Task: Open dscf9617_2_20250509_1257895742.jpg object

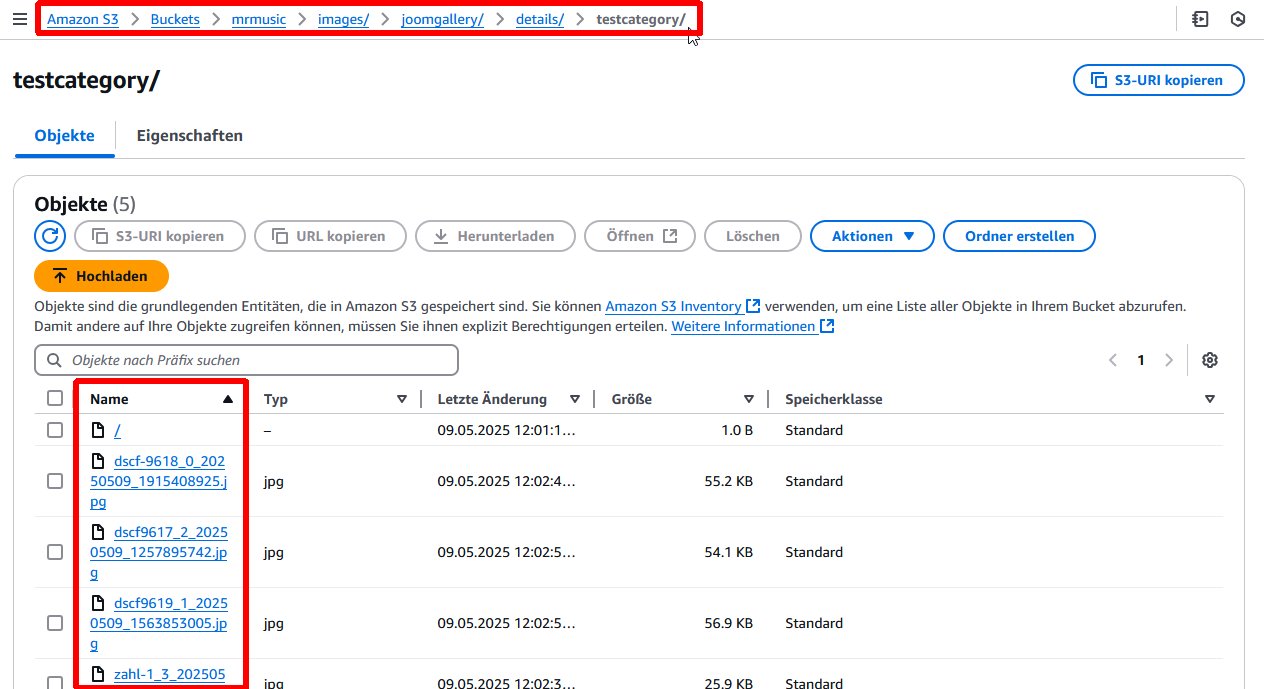Action: pos(160,552)
